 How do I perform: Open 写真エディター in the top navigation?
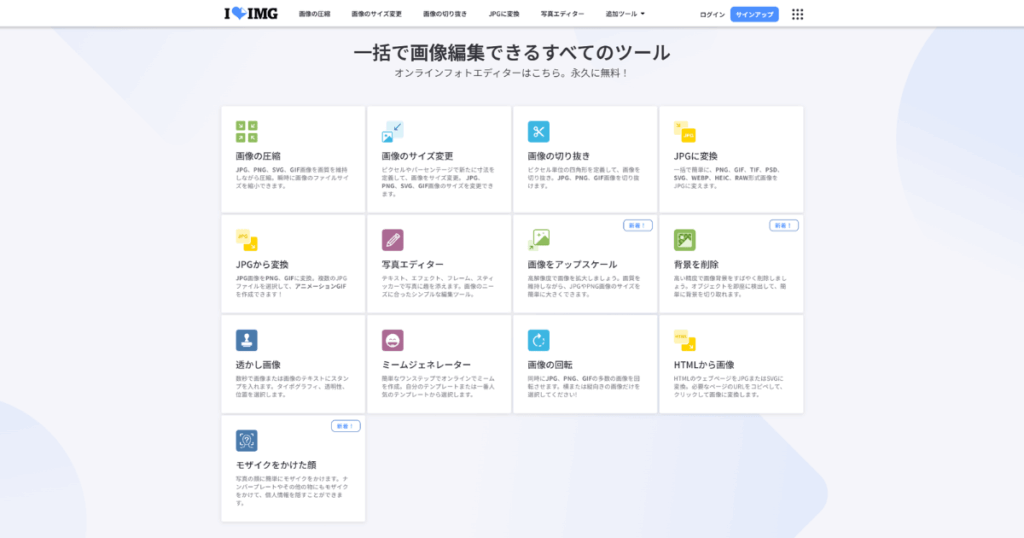(562, 14)
